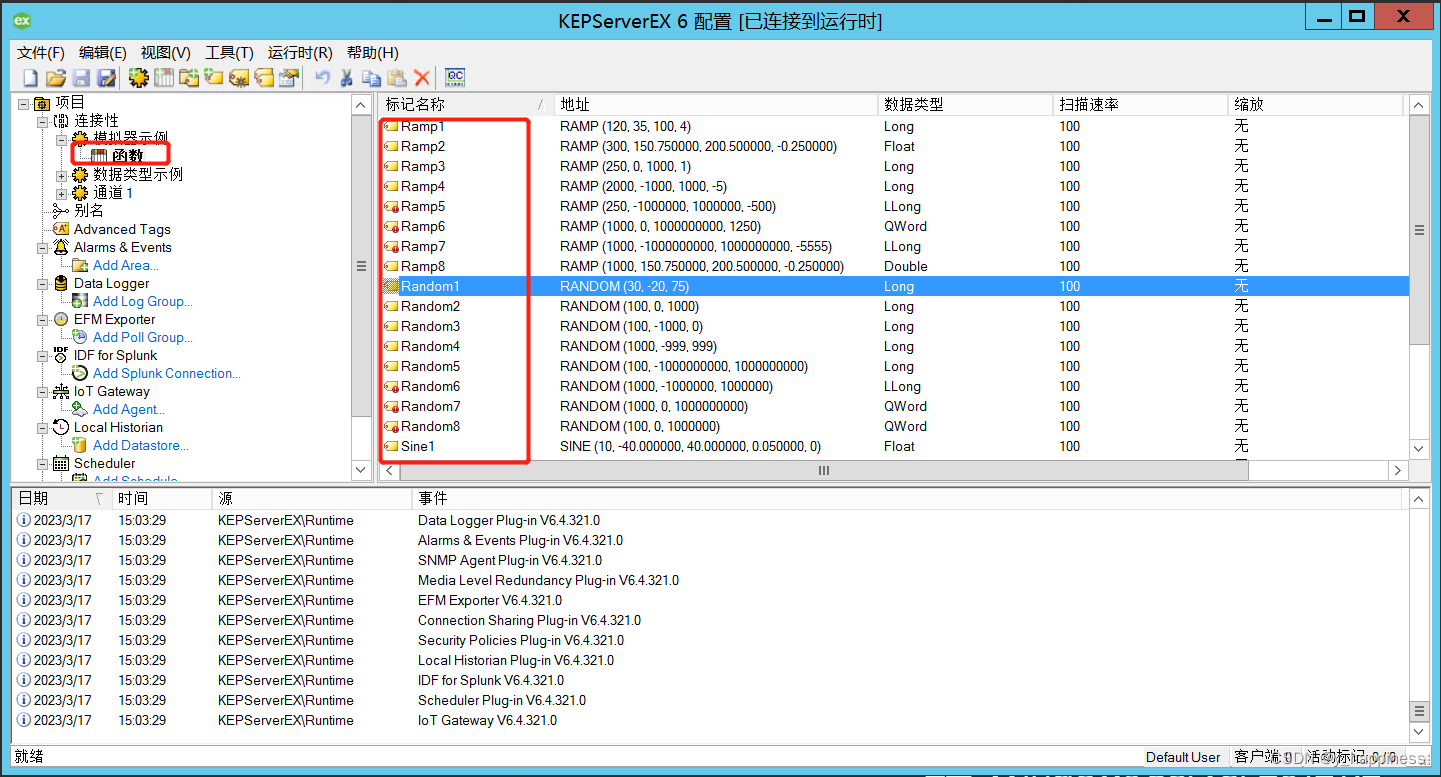Click the Open Project folder icon
The width and height of the screenshot is (1441, 777).
(56, 78)
